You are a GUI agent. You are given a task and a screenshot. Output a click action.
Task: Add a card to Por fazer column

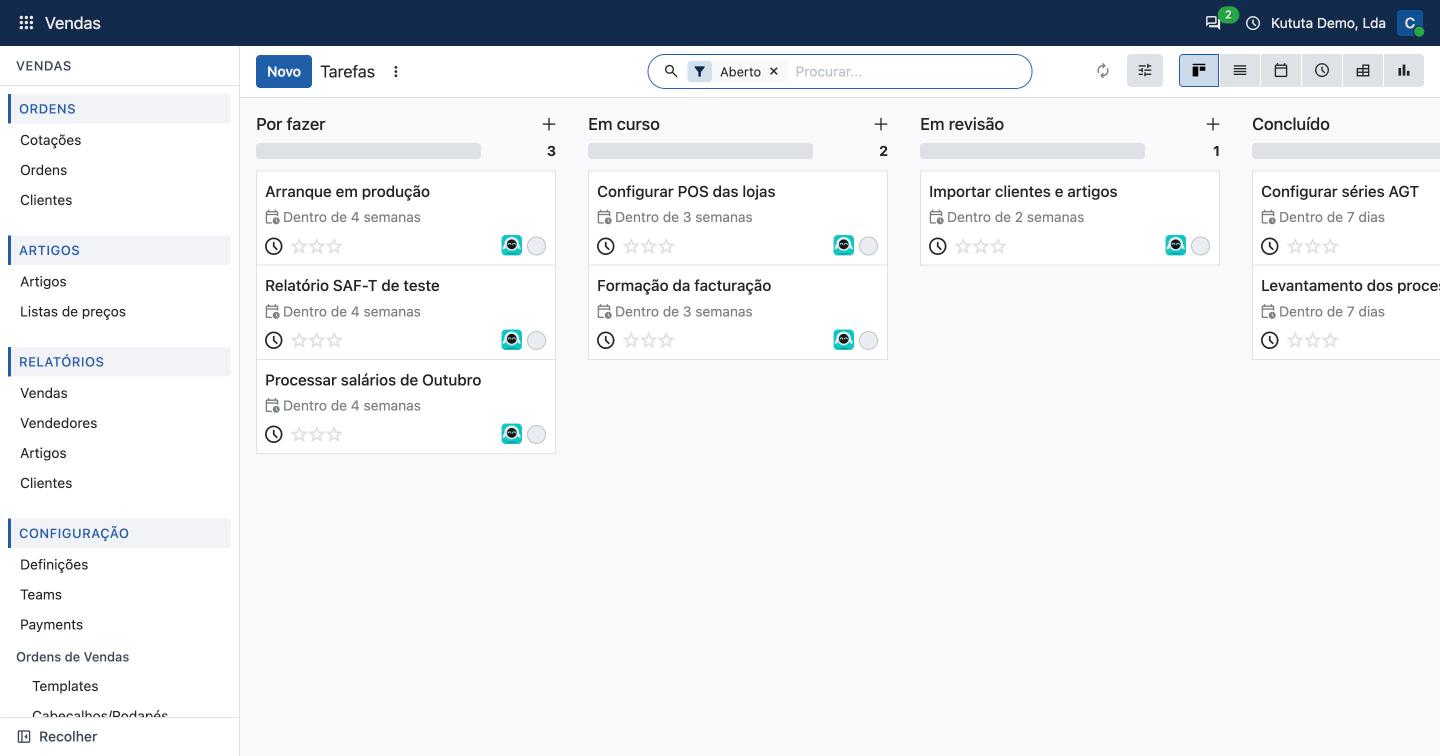pos(549,124)
